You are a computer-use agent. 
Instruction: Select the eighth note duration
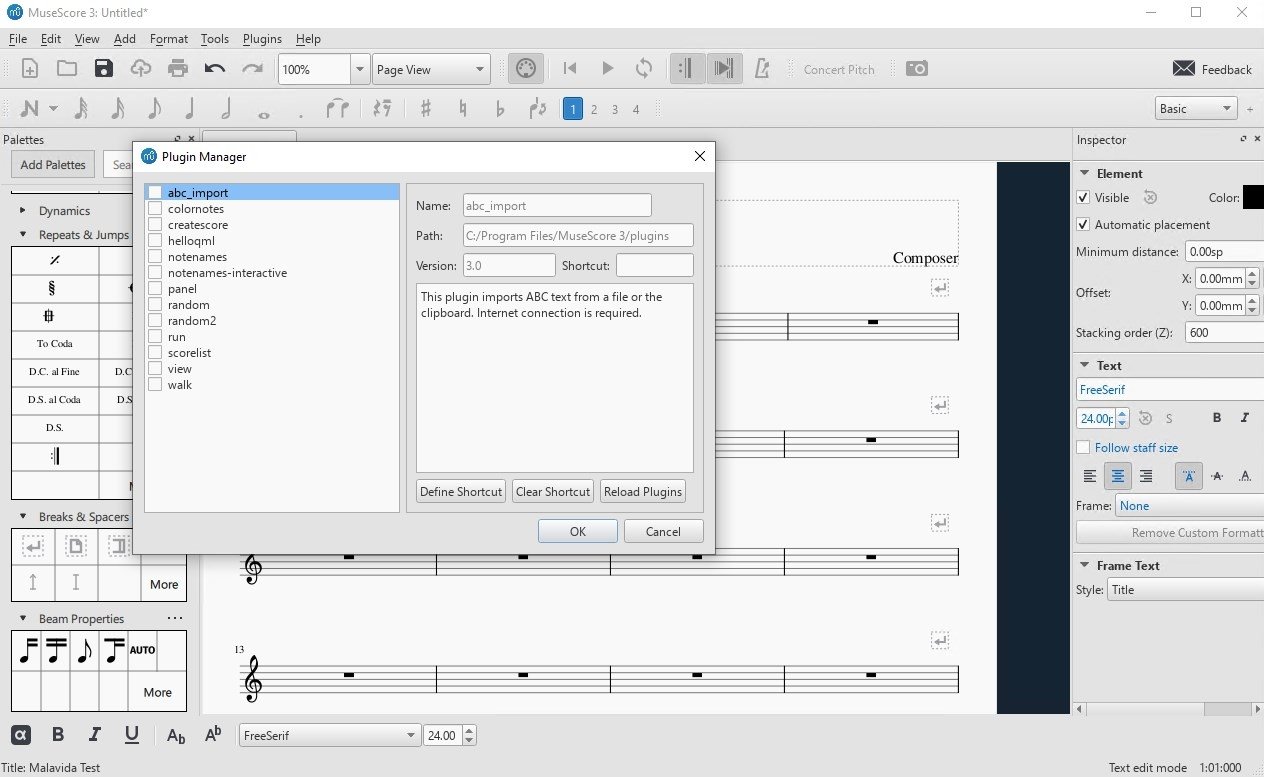click(154, 109)
